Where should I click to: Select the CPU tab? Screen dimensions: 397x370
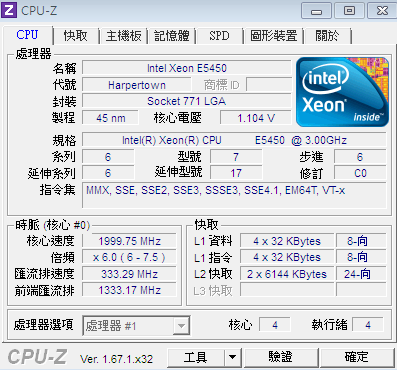[x=28, y=35]
